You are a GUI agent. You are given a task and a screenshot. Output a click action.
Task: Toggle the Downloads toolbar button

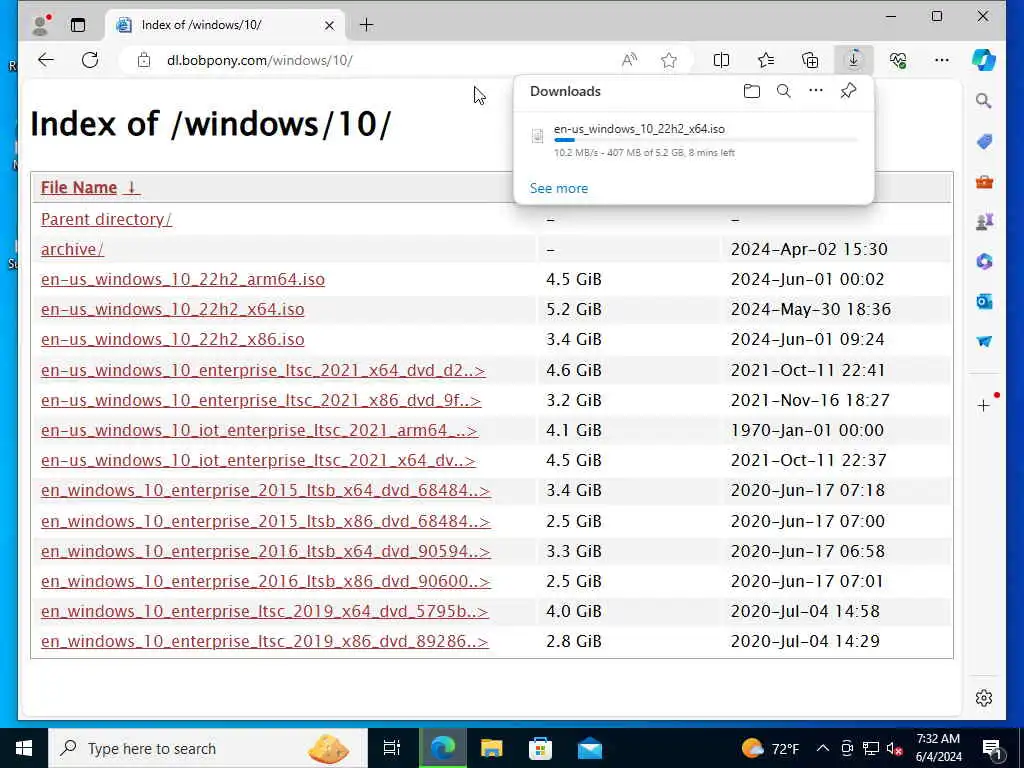(x=854, y=60)
